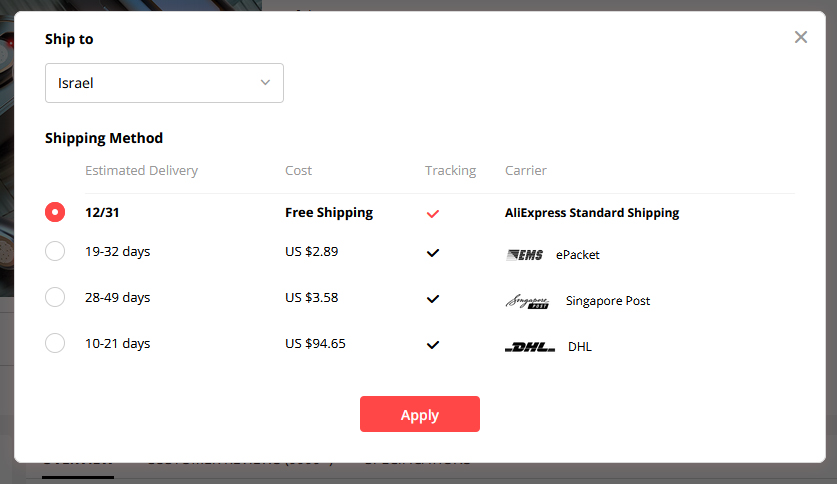Pick the DHL shipping radio button
Screen dimensions: 837x484
coord(55,343)
